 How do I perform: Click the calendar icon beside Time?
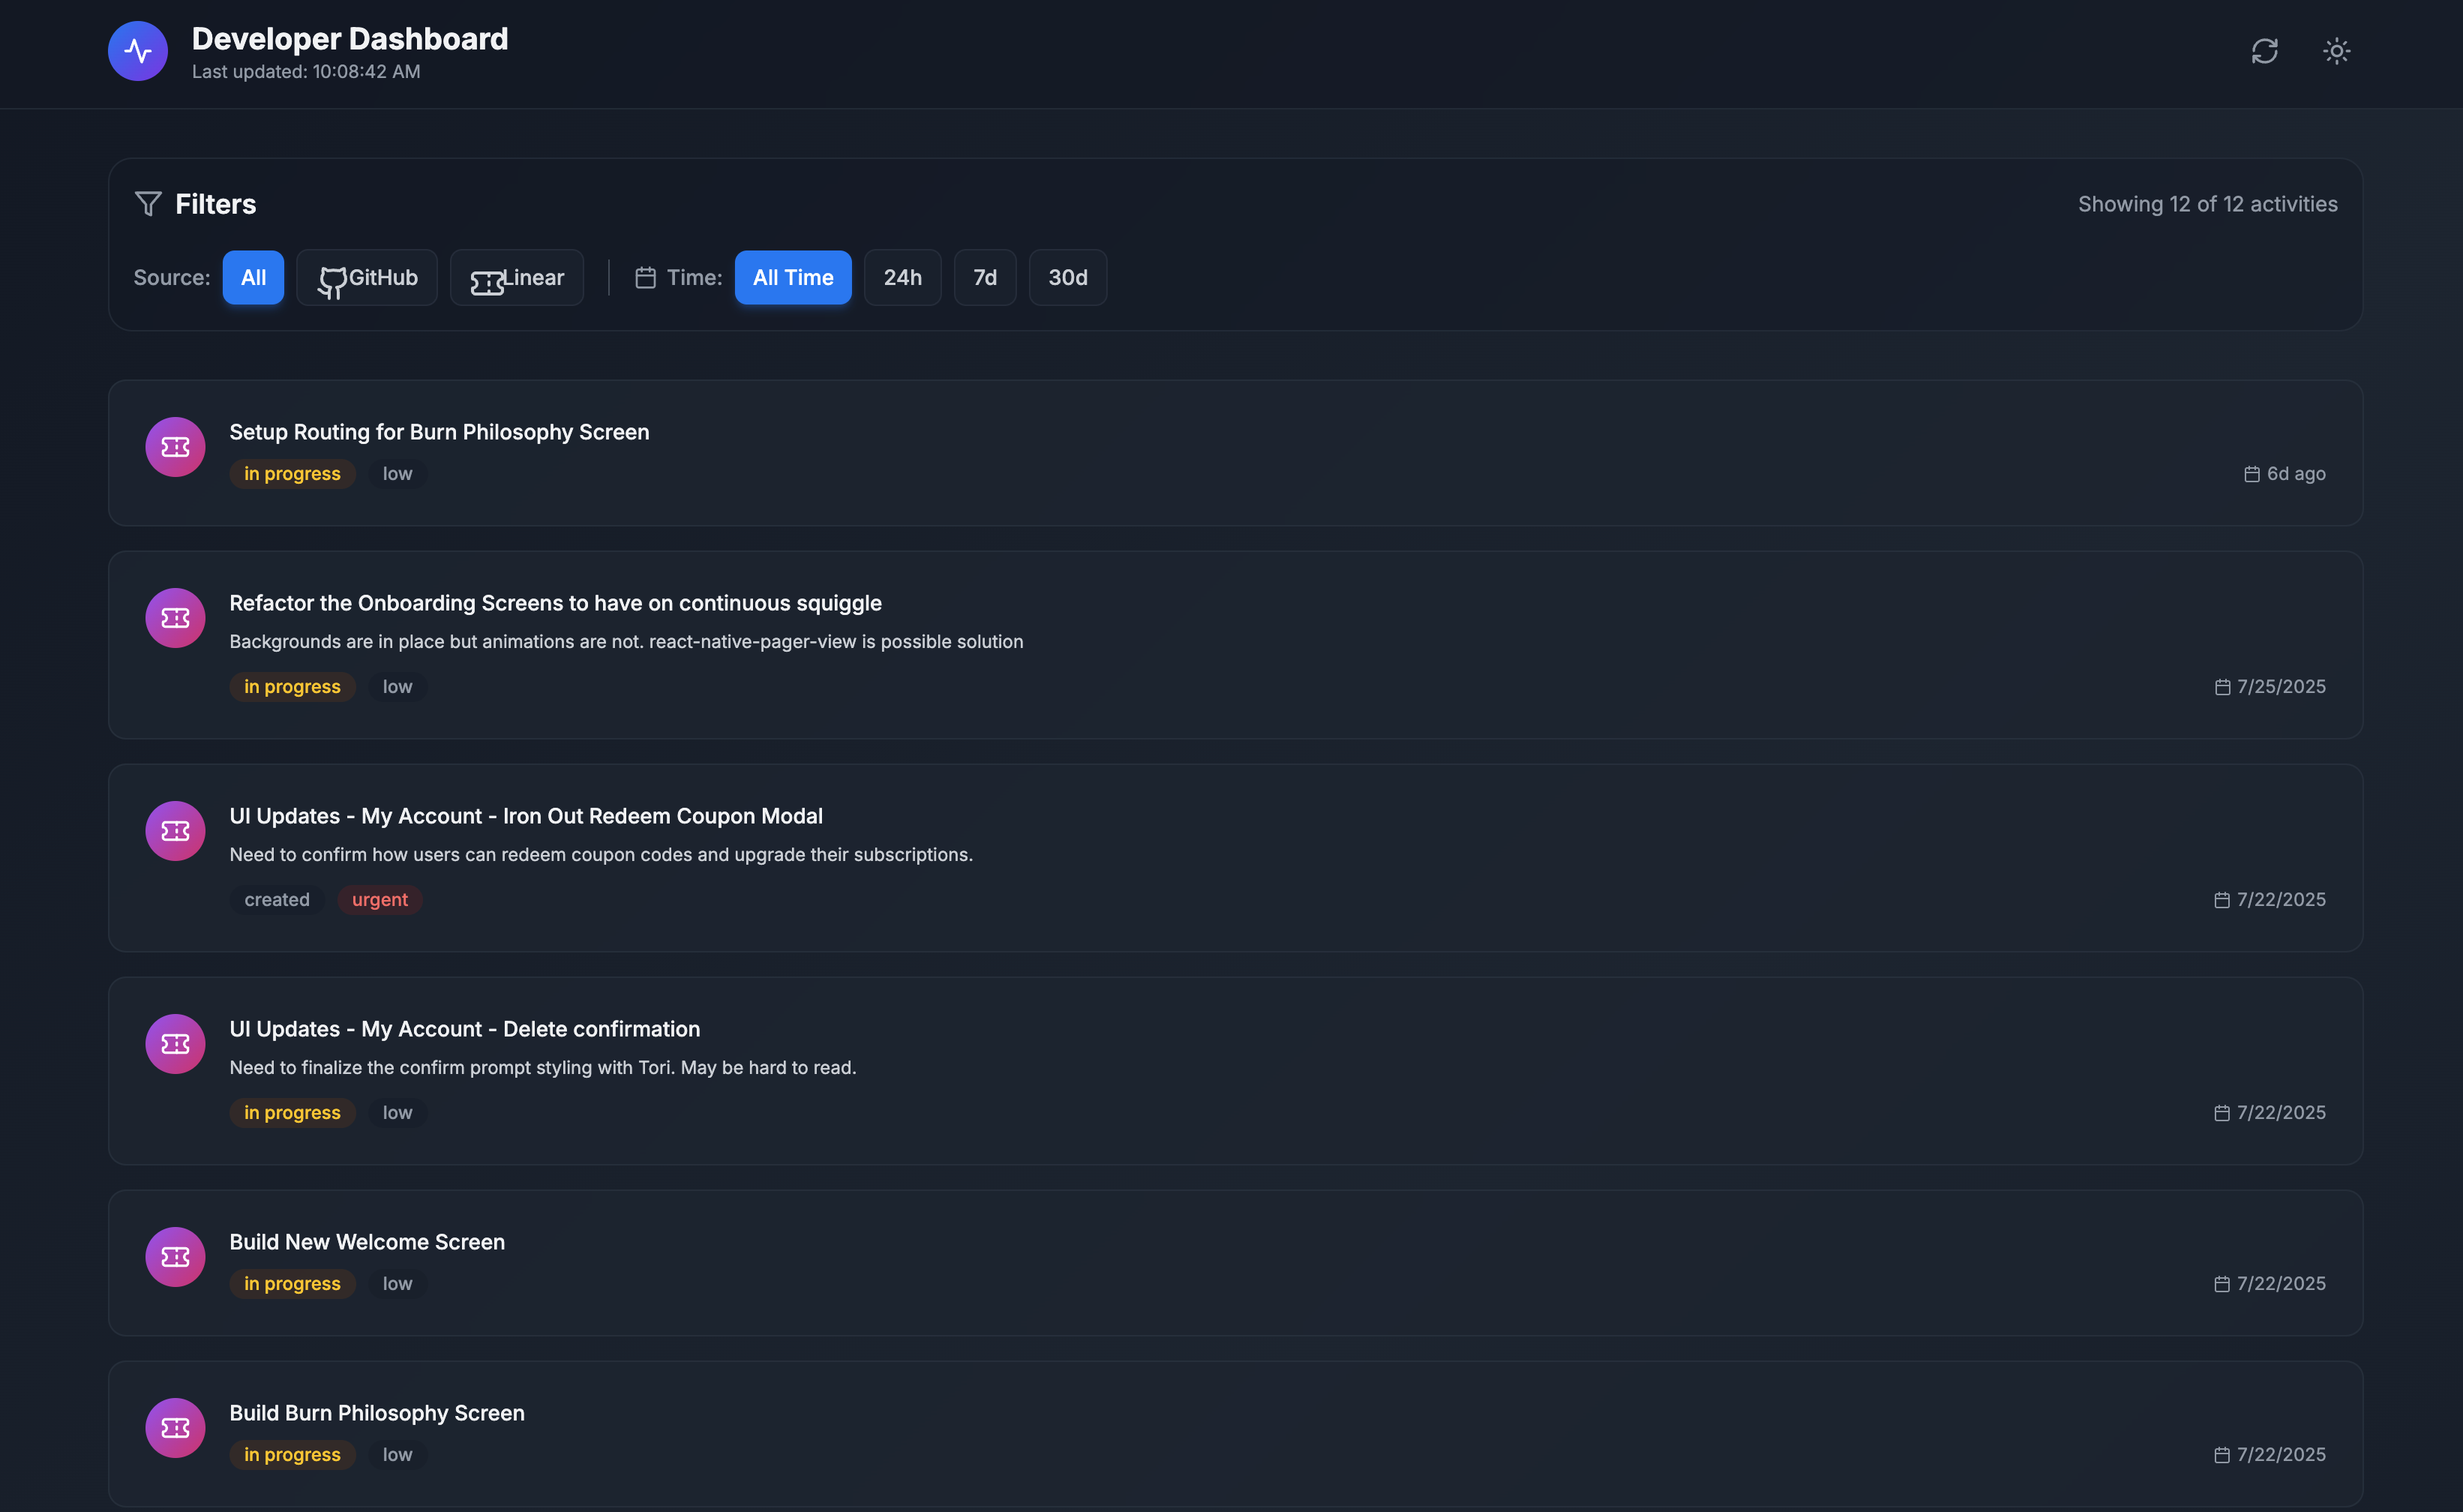(645, 277)
